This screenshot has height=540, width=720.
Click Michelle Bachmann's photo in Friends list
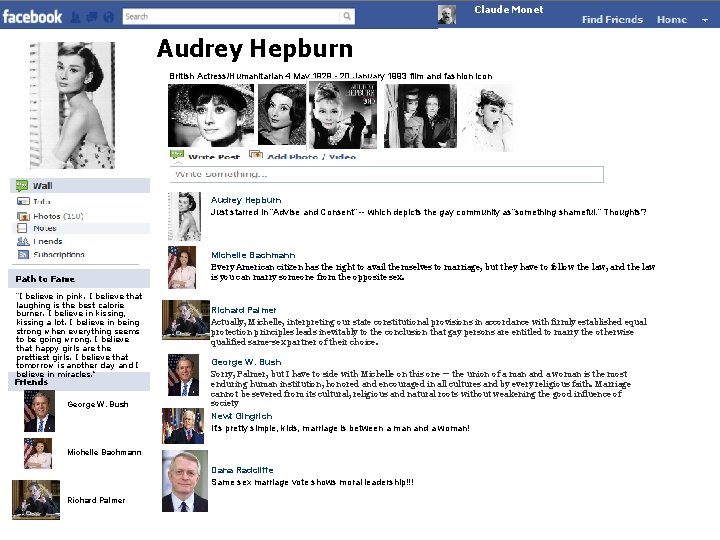click(38, 454)
